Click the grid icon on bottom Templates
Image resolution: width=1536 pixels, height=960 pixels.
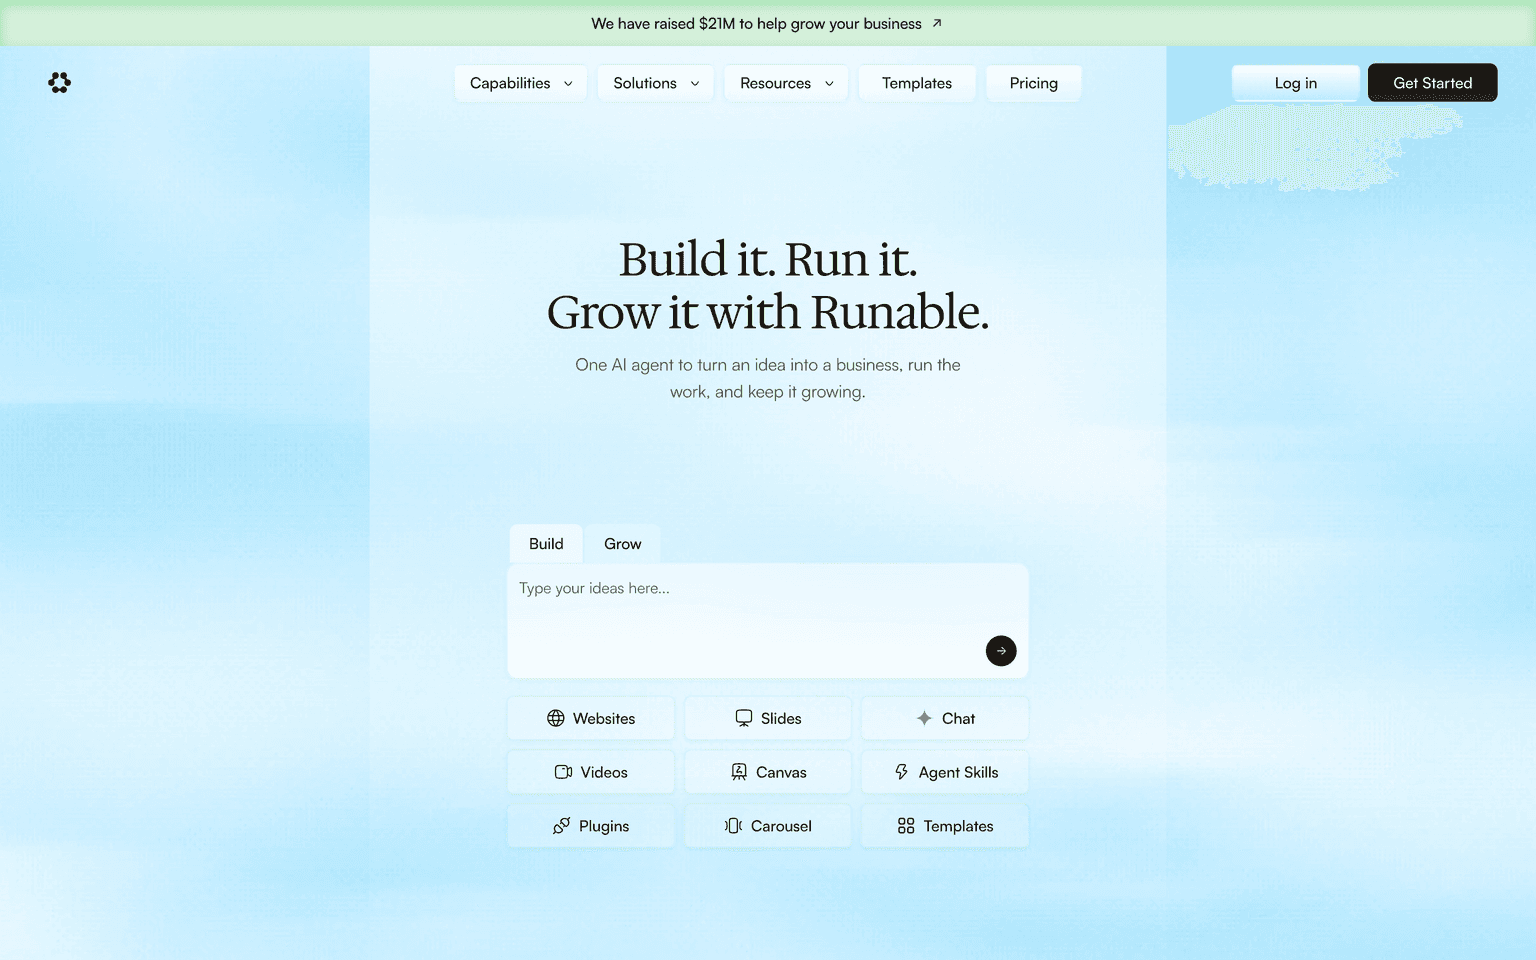click(906, 826)
